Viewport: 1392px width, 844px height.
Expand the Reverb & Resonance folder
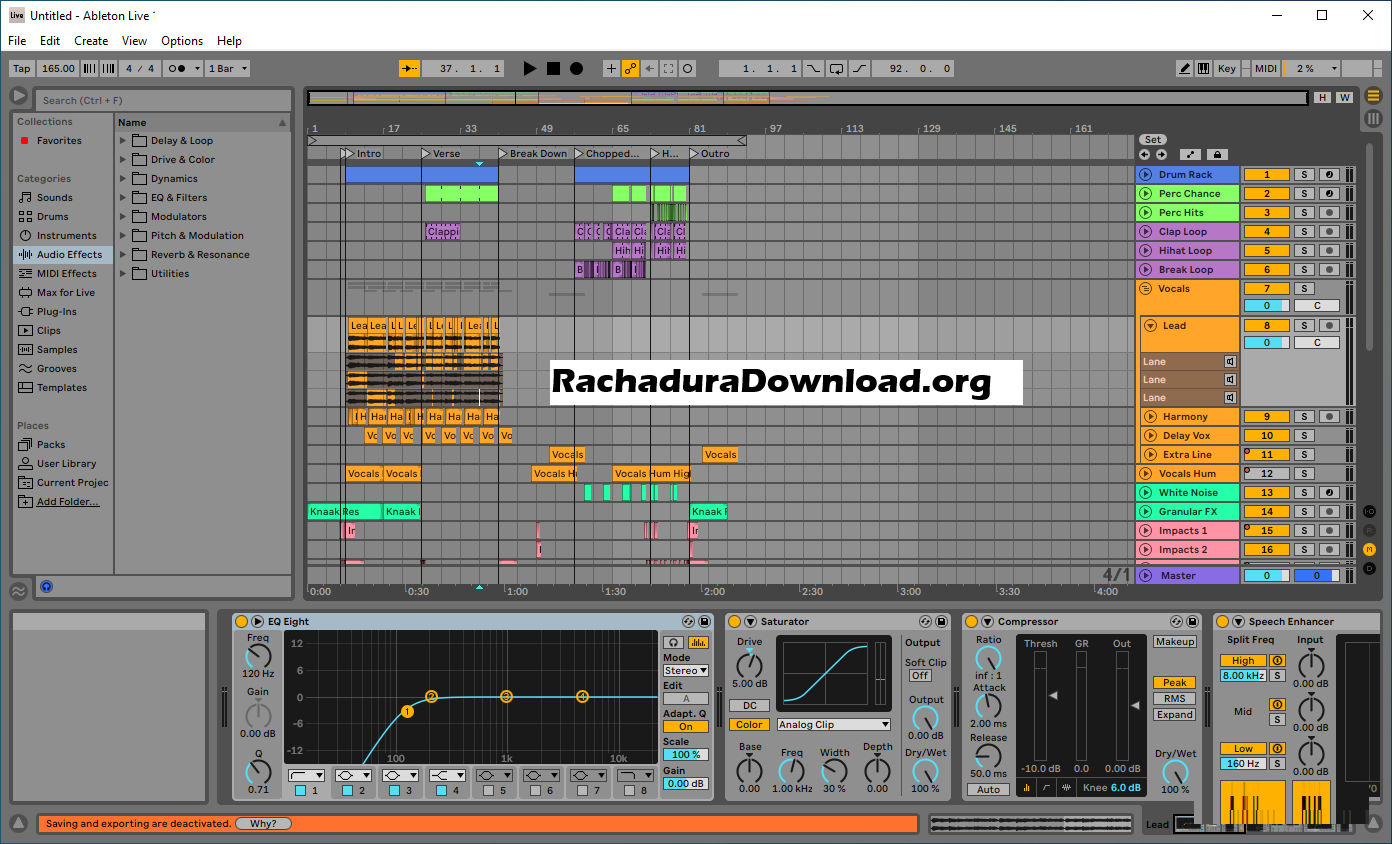point(123,254)
